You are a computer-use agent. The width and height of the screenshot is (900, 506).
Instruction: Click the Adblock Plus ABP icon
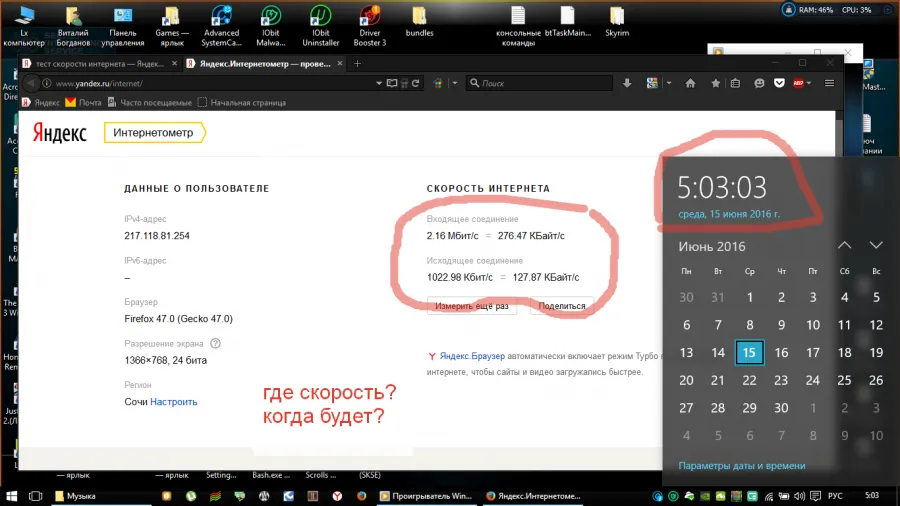[798, 83]
